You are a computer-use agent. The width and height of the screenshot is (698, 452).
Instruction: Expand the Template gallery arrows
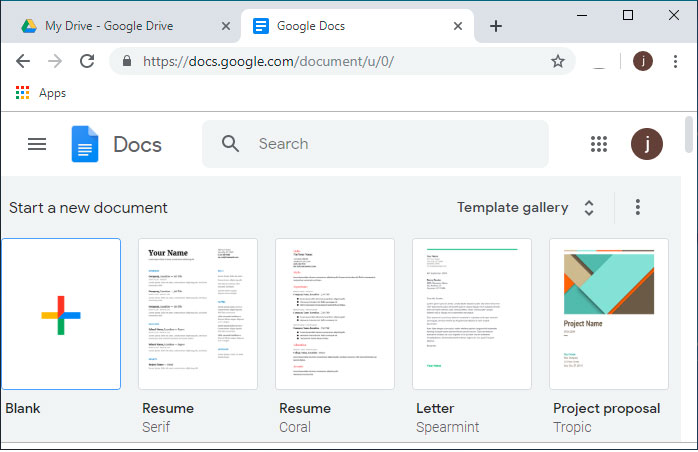pyautogui.click(x=589, y=208)
